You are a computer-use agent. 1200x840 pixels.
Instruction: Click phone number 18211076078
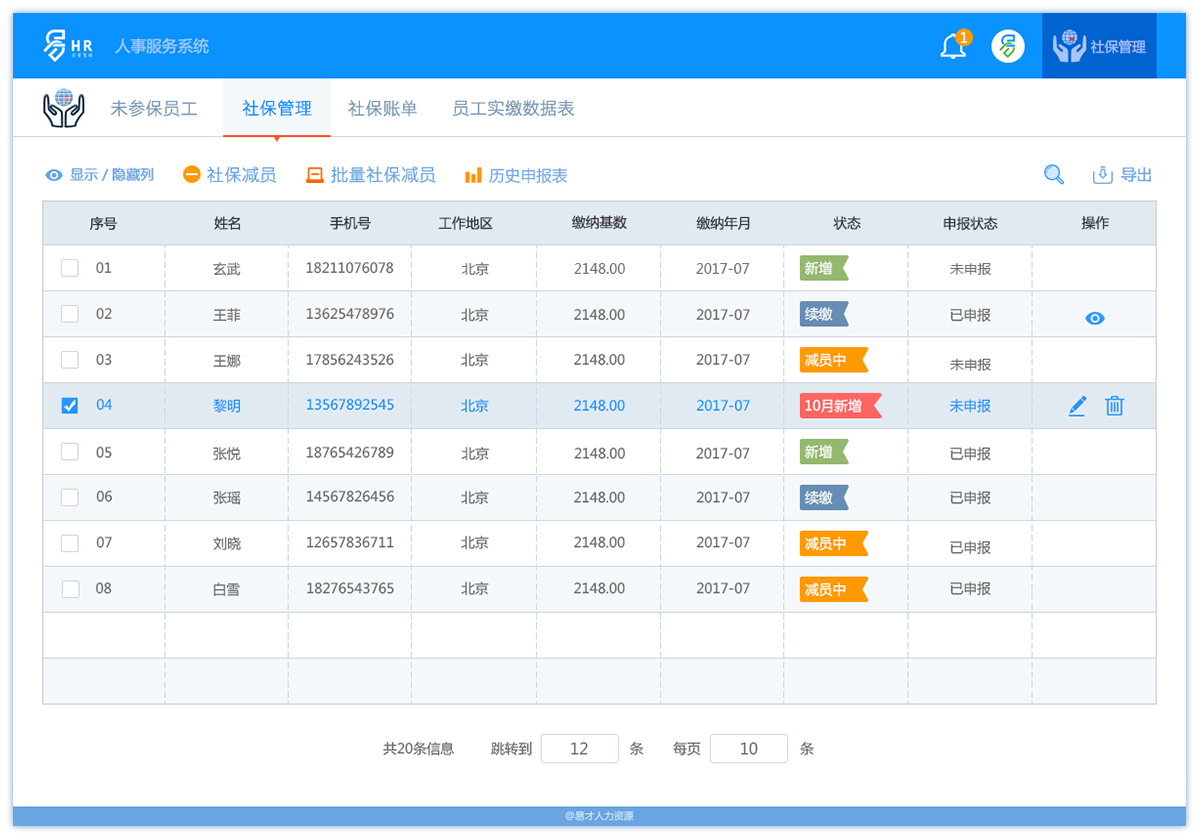(350, 268)
